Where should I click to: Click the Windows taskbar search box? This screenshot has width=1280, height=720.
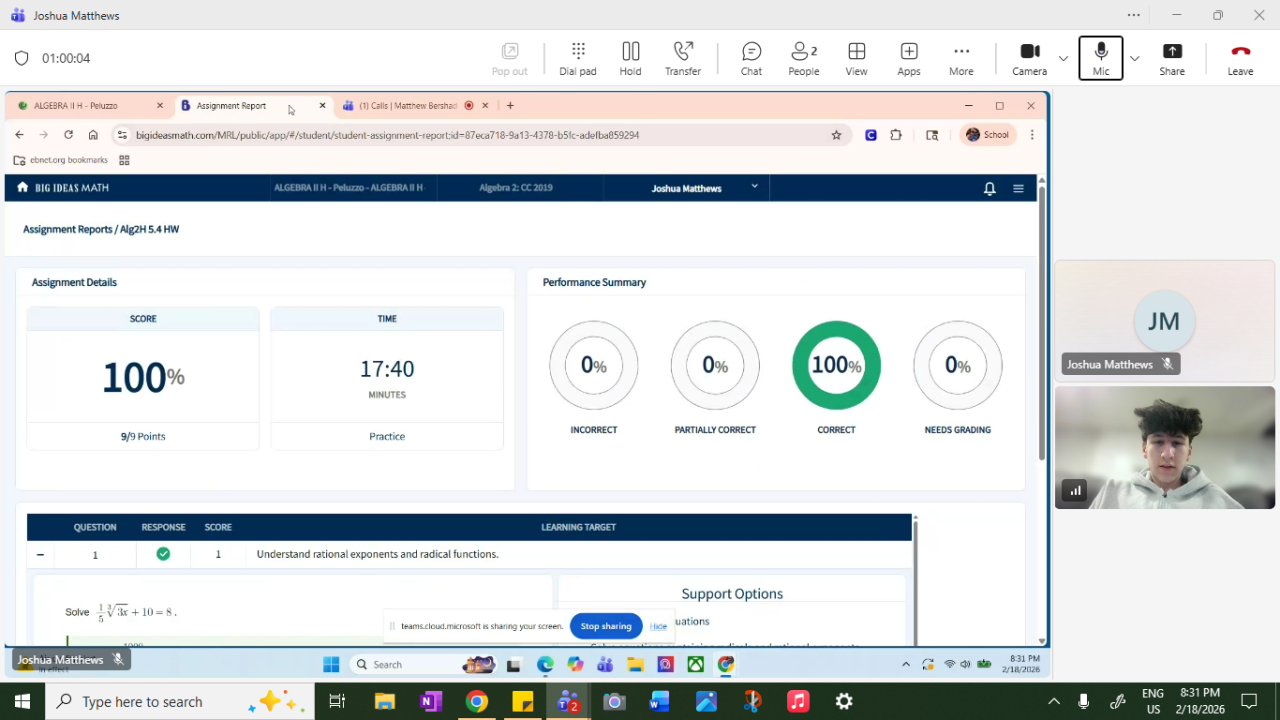[x=142, y=702]
